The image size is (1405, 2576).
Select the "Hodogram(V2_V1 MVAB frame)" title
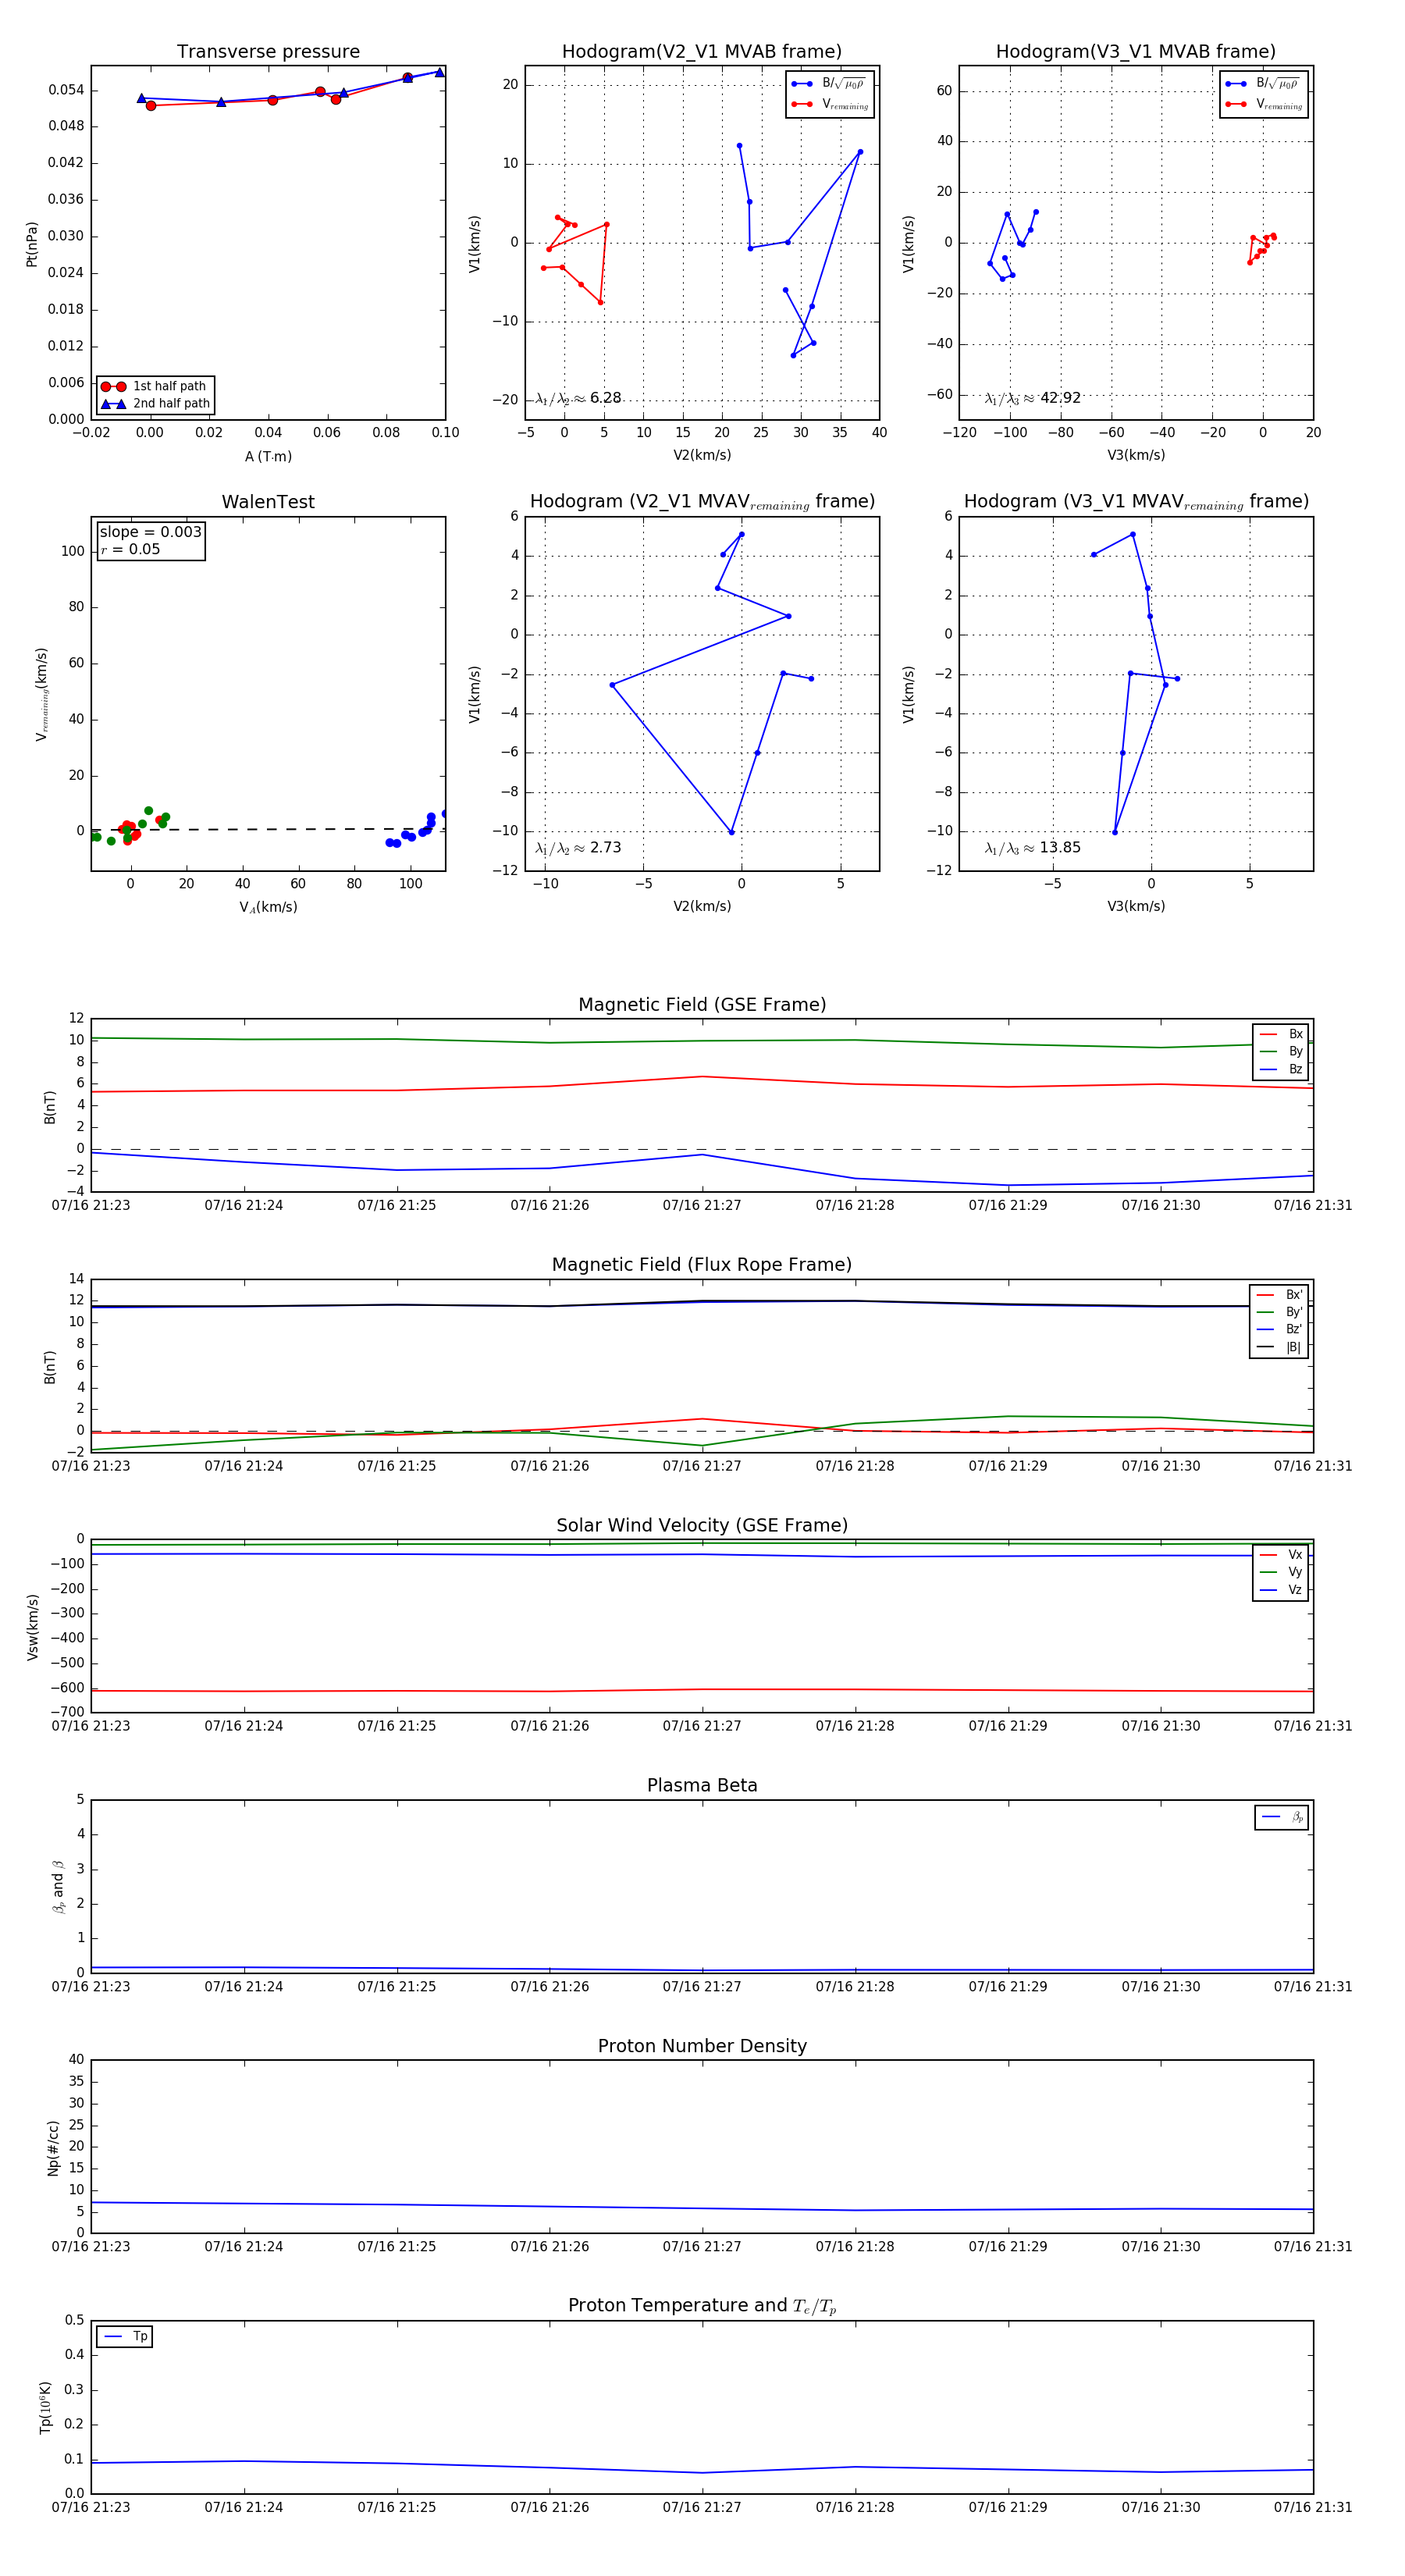pyautogui.click(x=702, y=52)
